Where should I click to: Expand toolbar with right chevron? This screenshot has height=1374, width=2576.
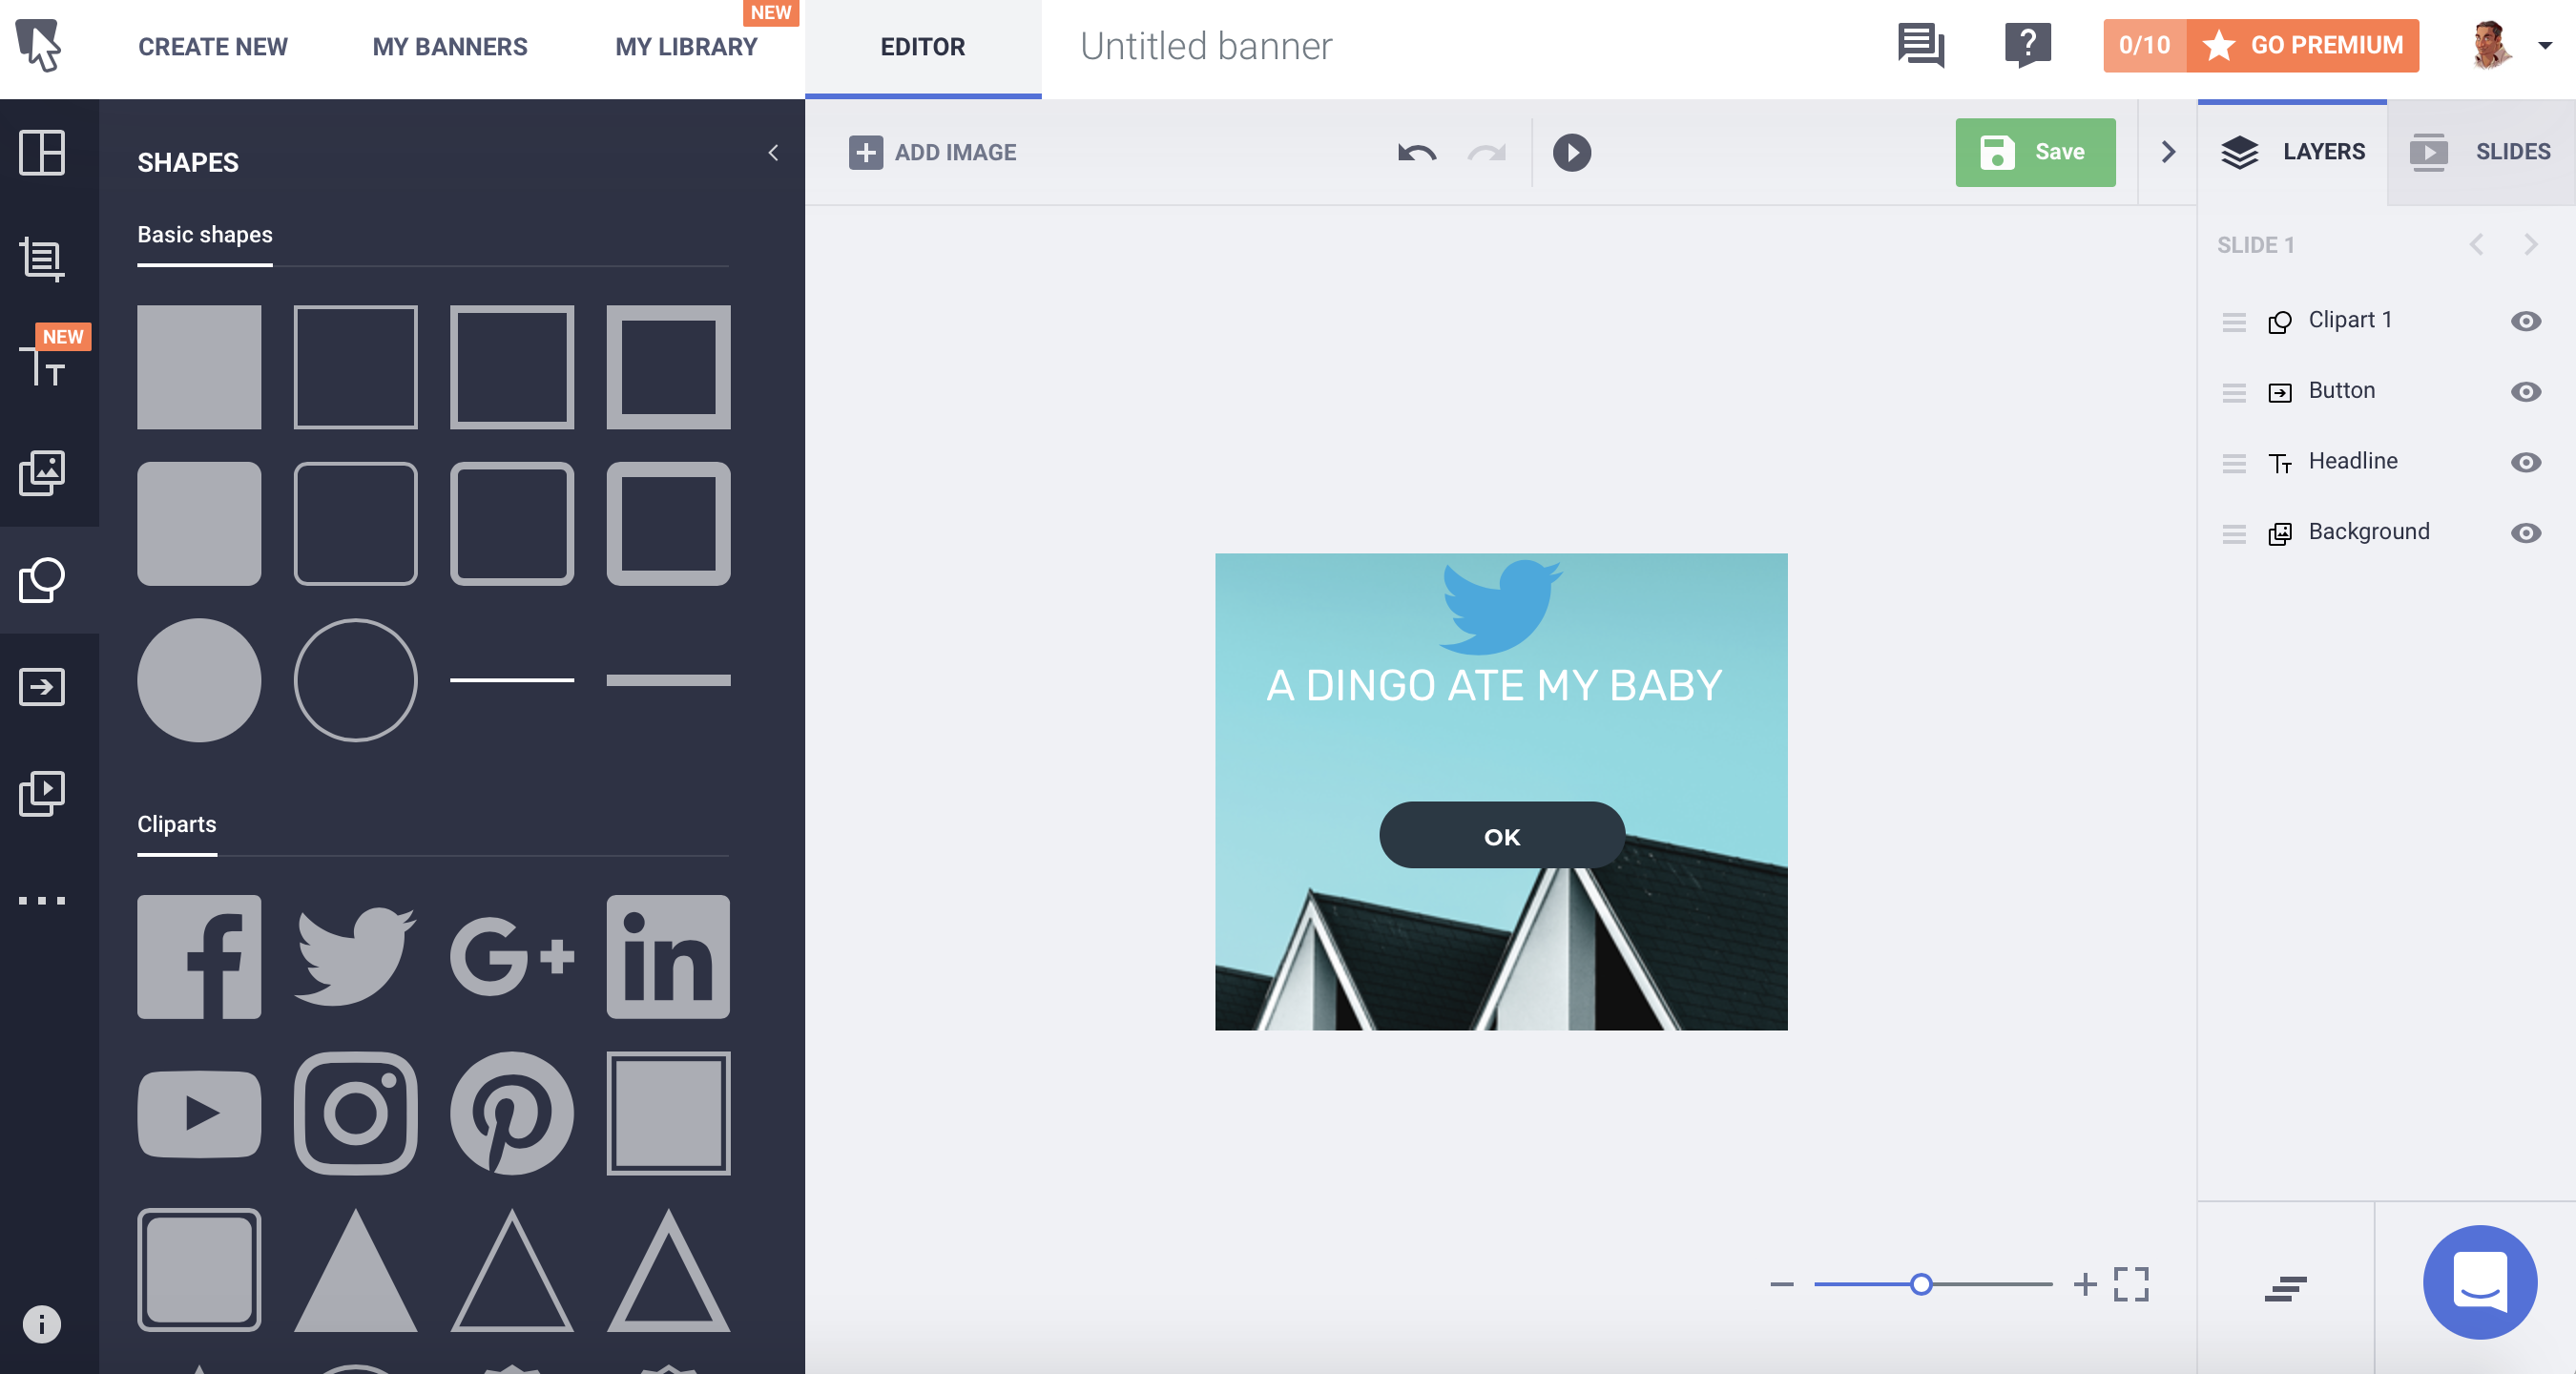click(2168, 152)
